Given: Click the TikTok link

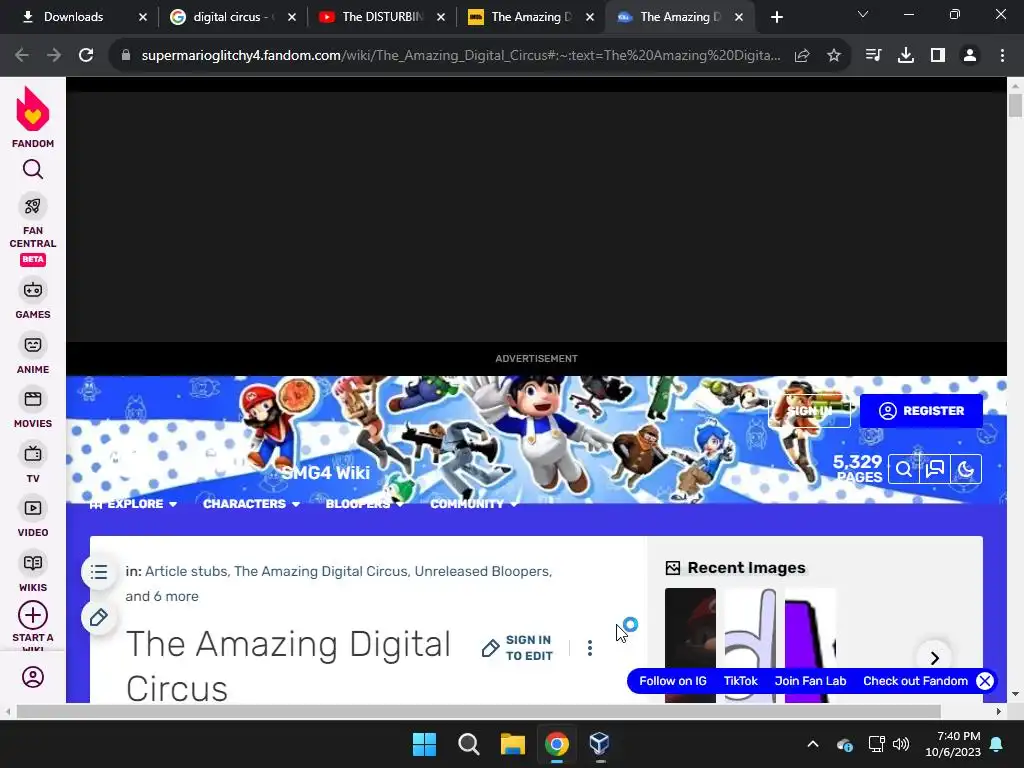Looking at the screenshot, I should click(x=741, y=681).
